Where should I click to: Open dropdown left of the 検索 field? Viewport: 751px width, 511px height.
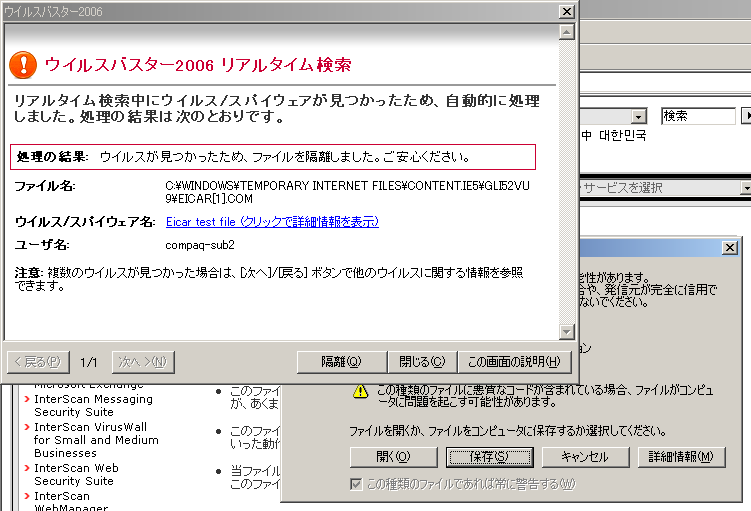[x=638, y=116]
